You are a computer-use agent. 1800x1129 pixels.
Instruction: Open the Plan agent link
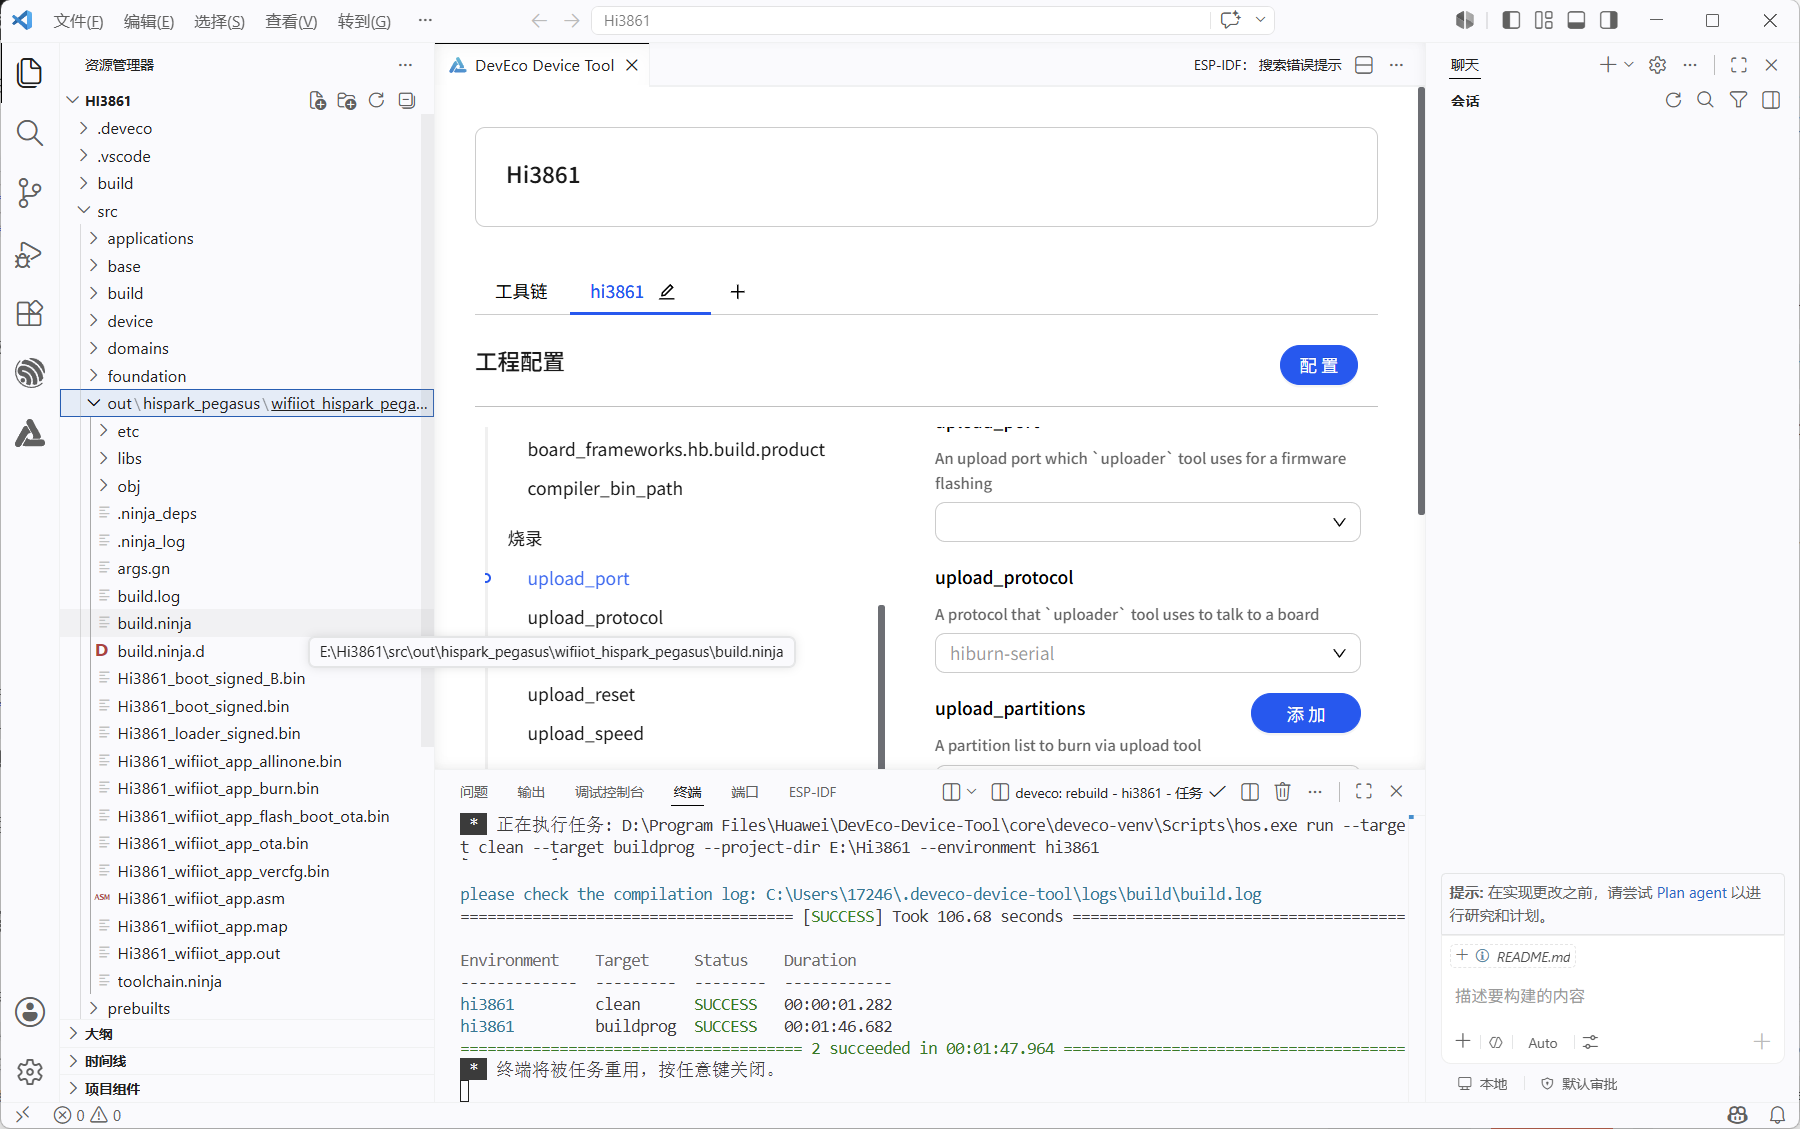click(1692, 892)
